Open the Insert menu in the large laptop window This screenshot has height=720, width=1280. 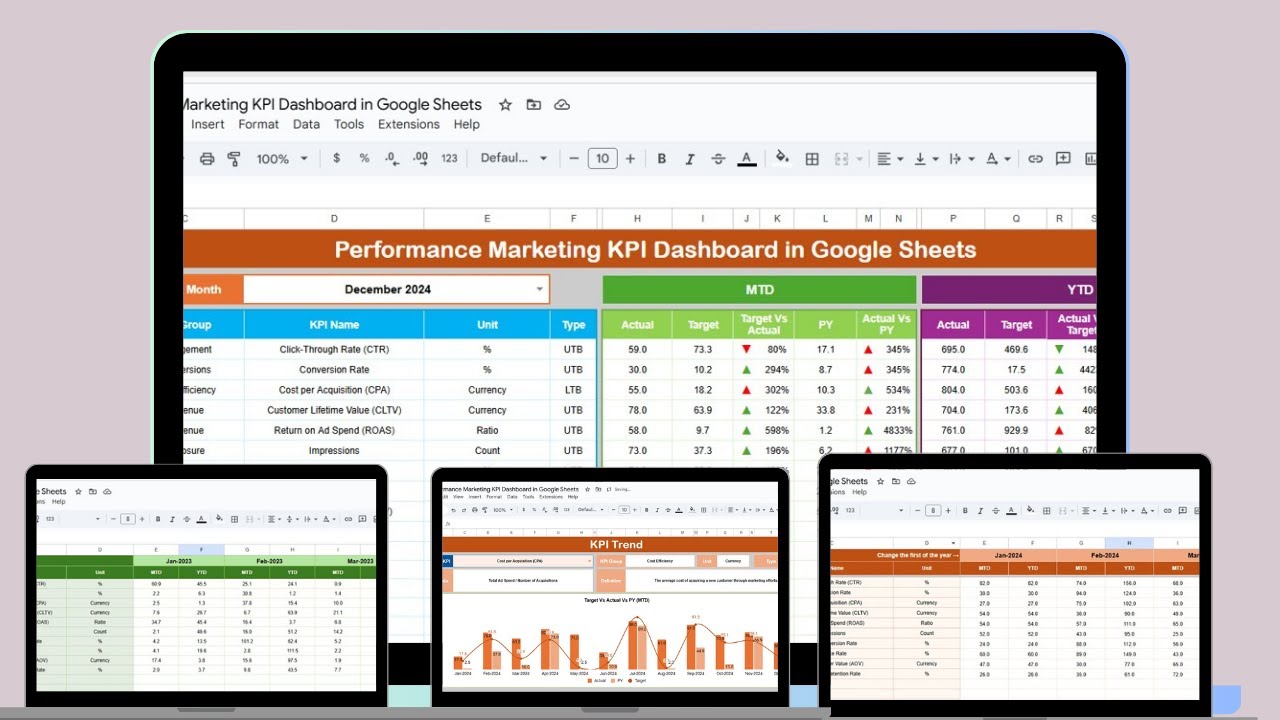208,124
